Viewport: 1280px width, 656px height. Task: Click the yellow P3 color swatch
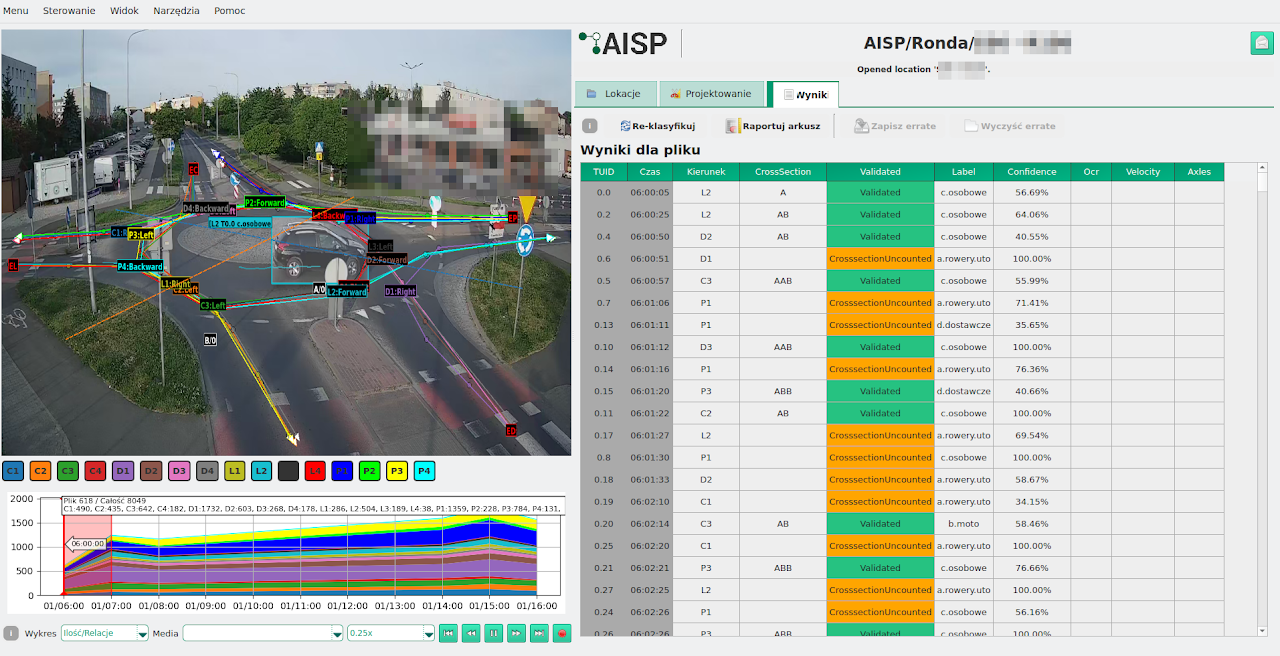pyautogui.click(x=397, y=470)
